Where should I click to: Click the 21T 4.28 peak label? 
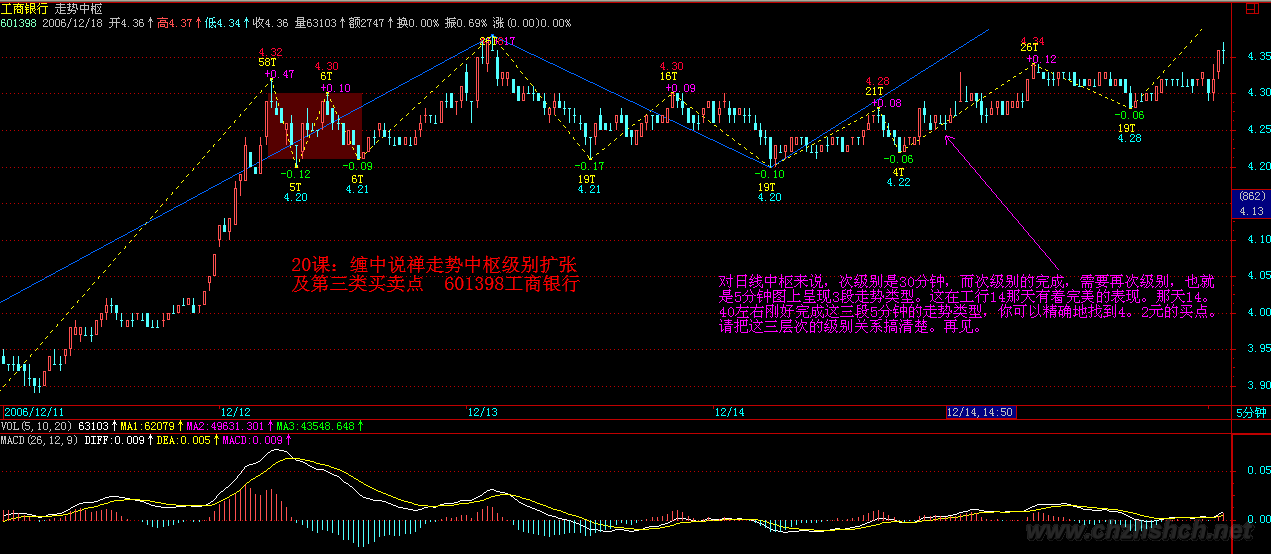[877, 86]
